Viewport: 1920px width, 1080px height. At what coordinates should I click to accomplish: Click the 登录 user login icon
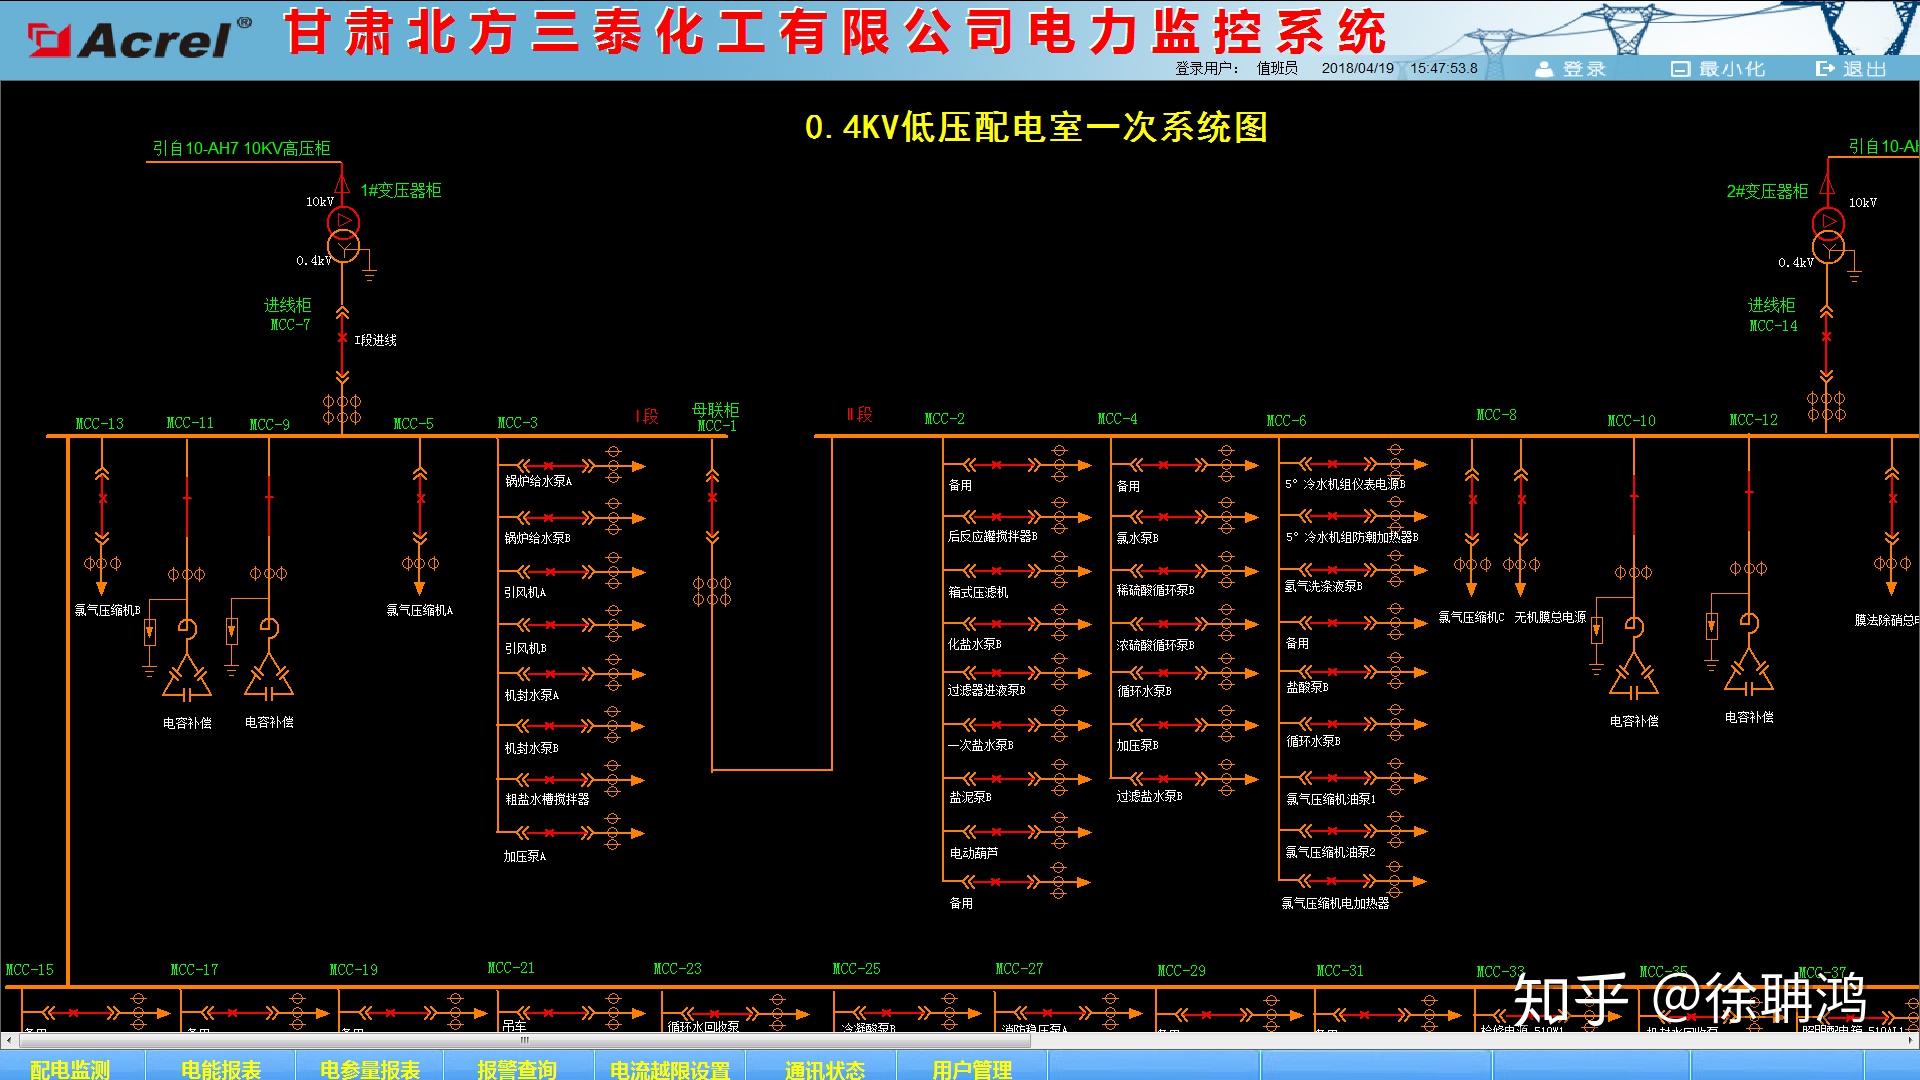coord(1544,68)
